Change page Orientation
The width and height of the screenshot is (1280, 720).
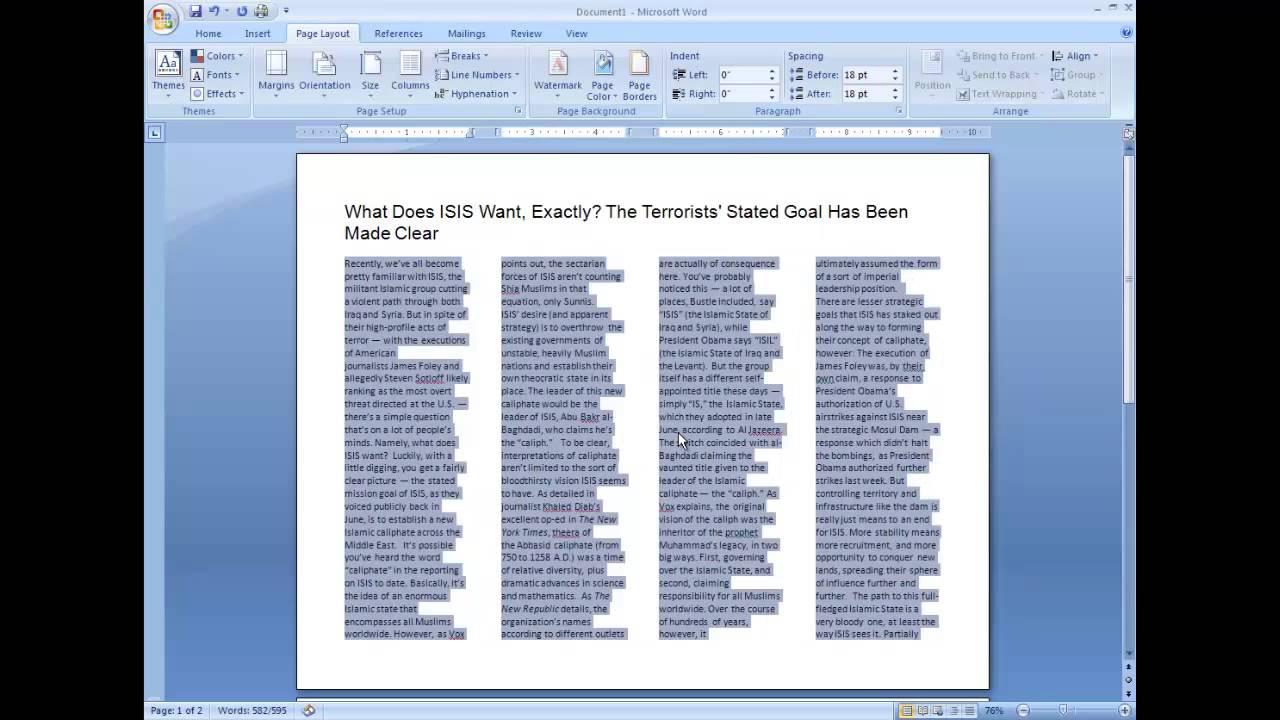324,74
